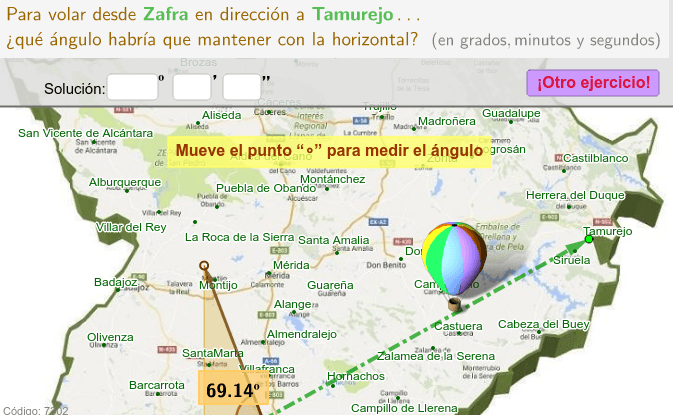
Task: Click the Barcarrota town label
Action: point(157,385)
